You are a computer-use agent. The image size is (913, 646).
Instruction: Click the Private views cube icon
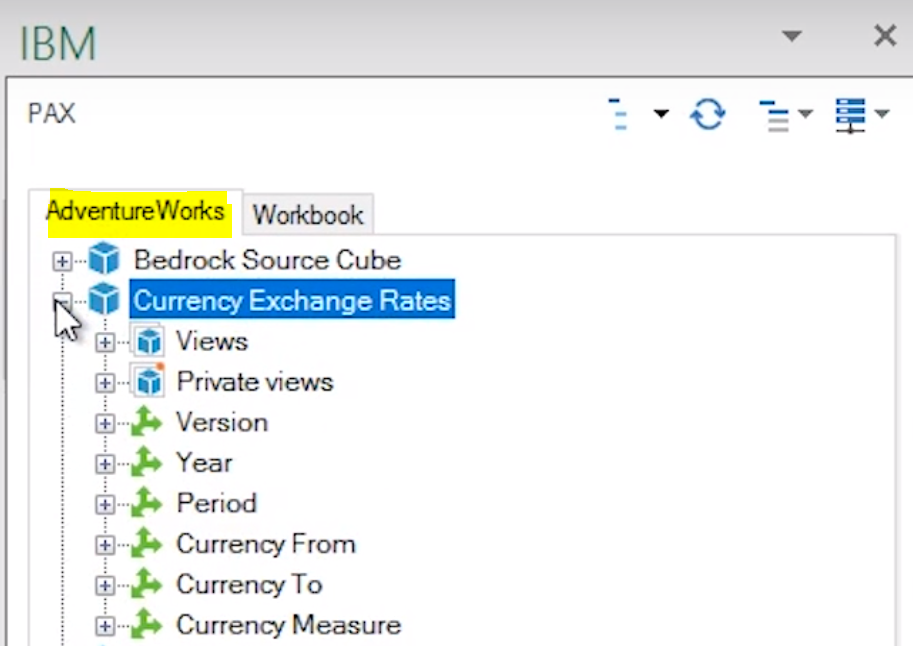(x=148, y=380)
